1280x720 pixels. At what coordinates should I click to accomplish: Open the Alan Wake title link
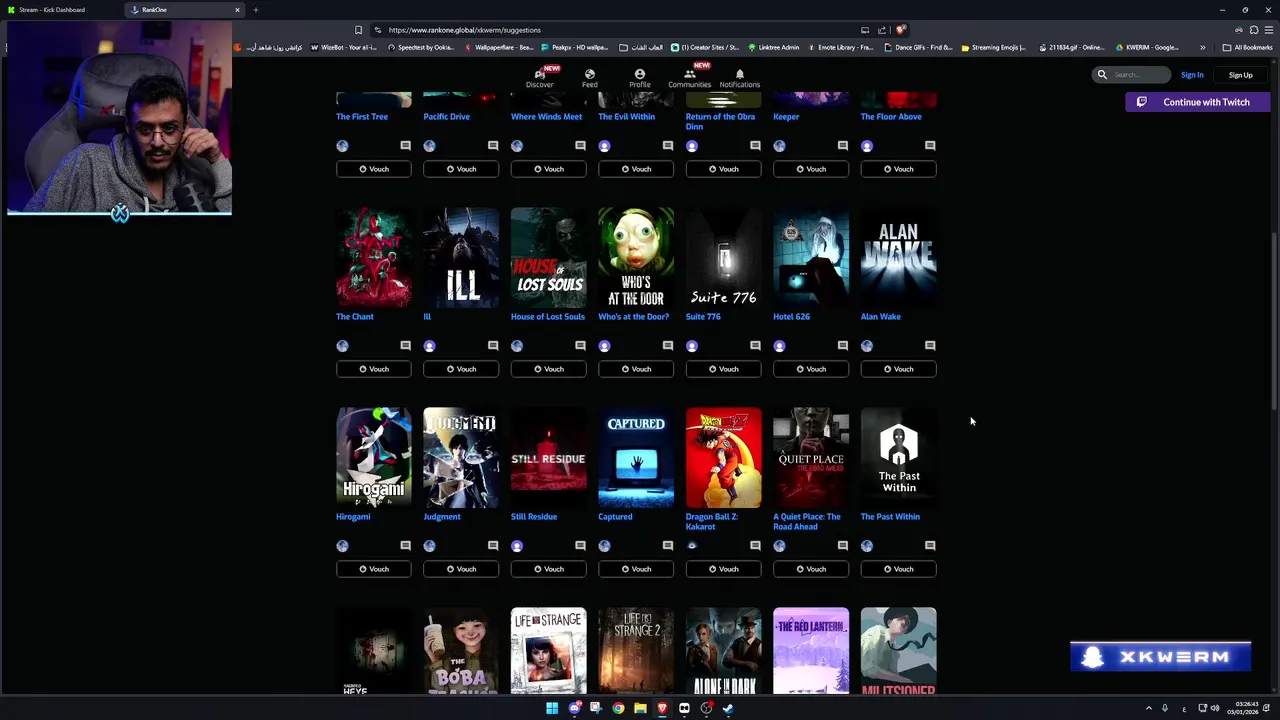(881, 317)
